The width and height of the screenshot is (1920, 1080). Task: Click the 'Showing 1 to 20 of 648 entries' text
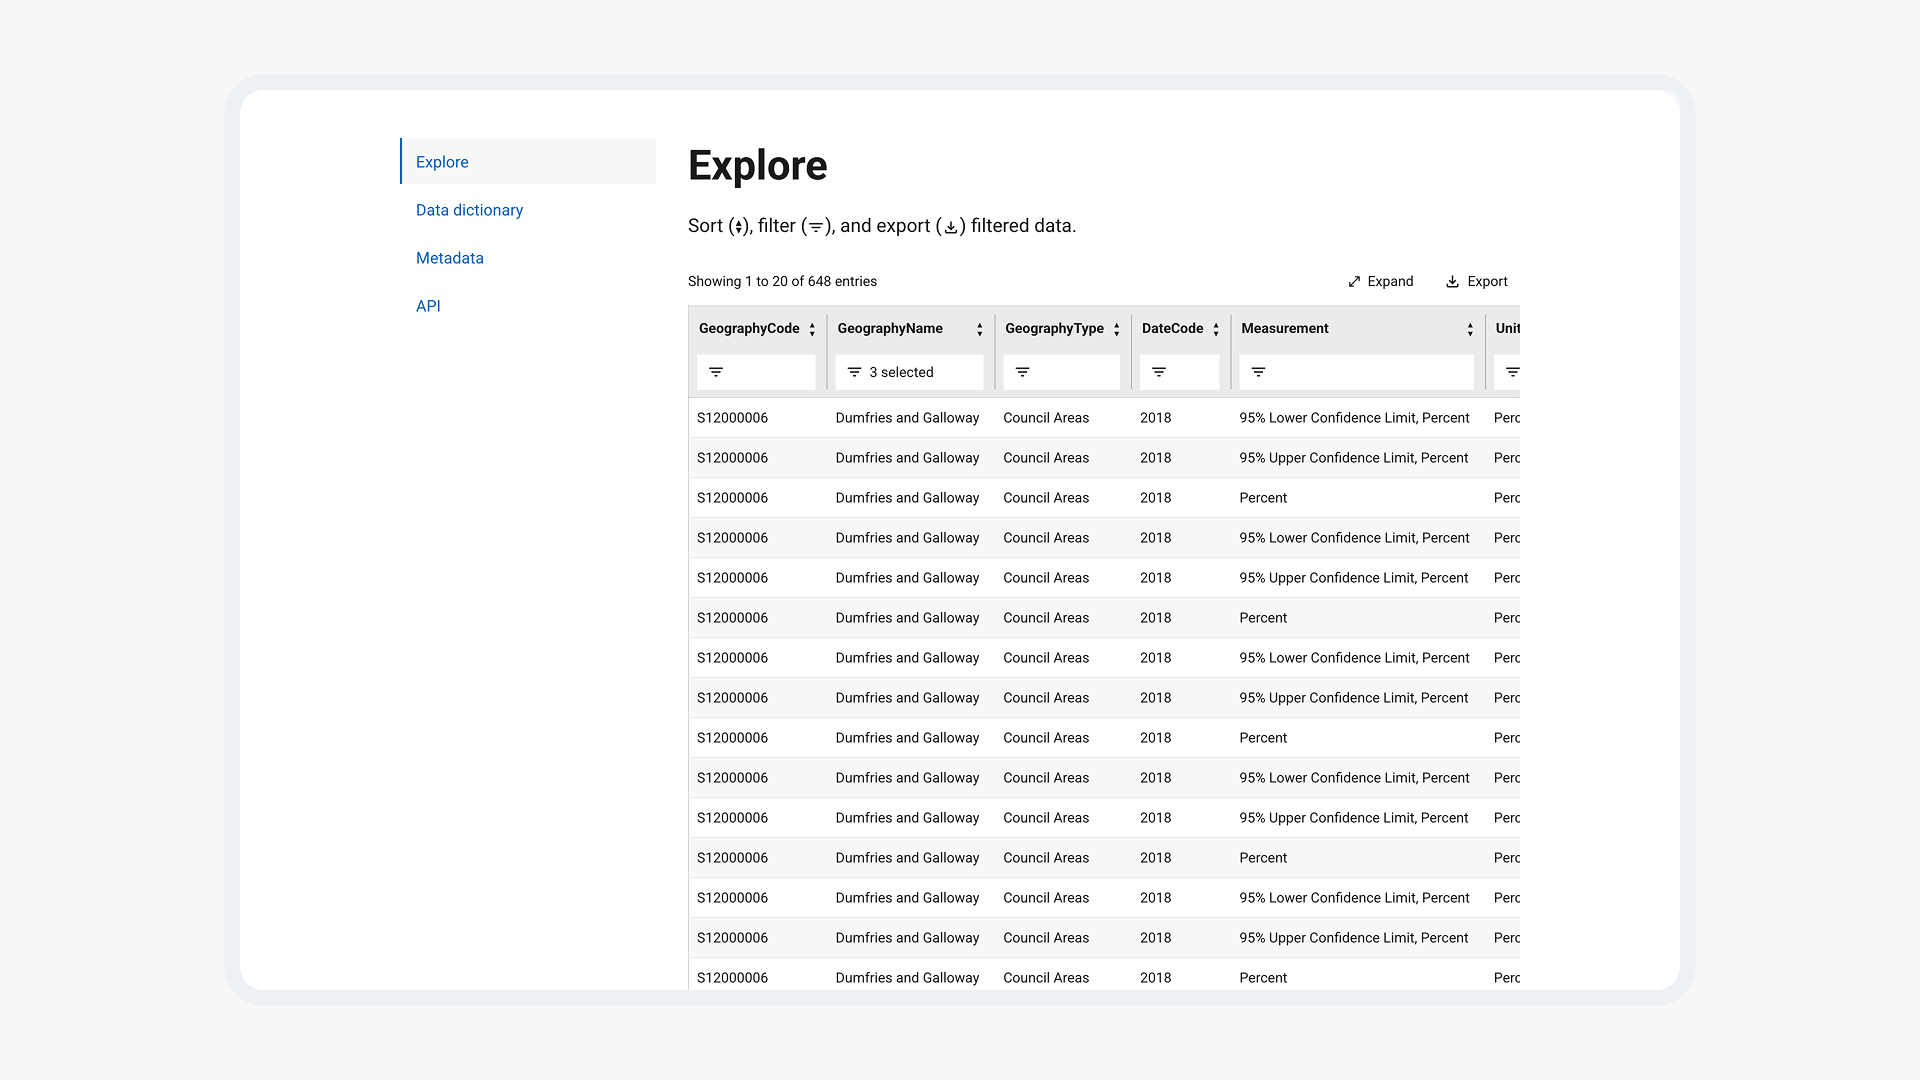[x=782, y=282]
